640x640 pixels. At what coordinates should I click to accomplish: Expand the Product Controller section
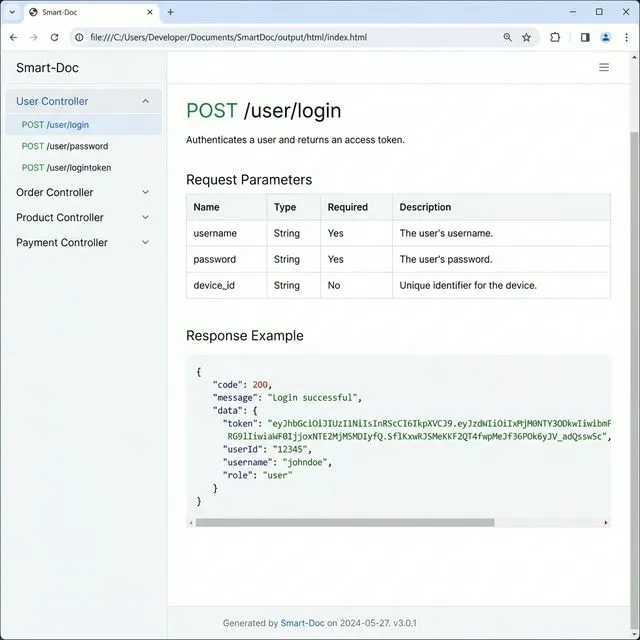(145, 217)
